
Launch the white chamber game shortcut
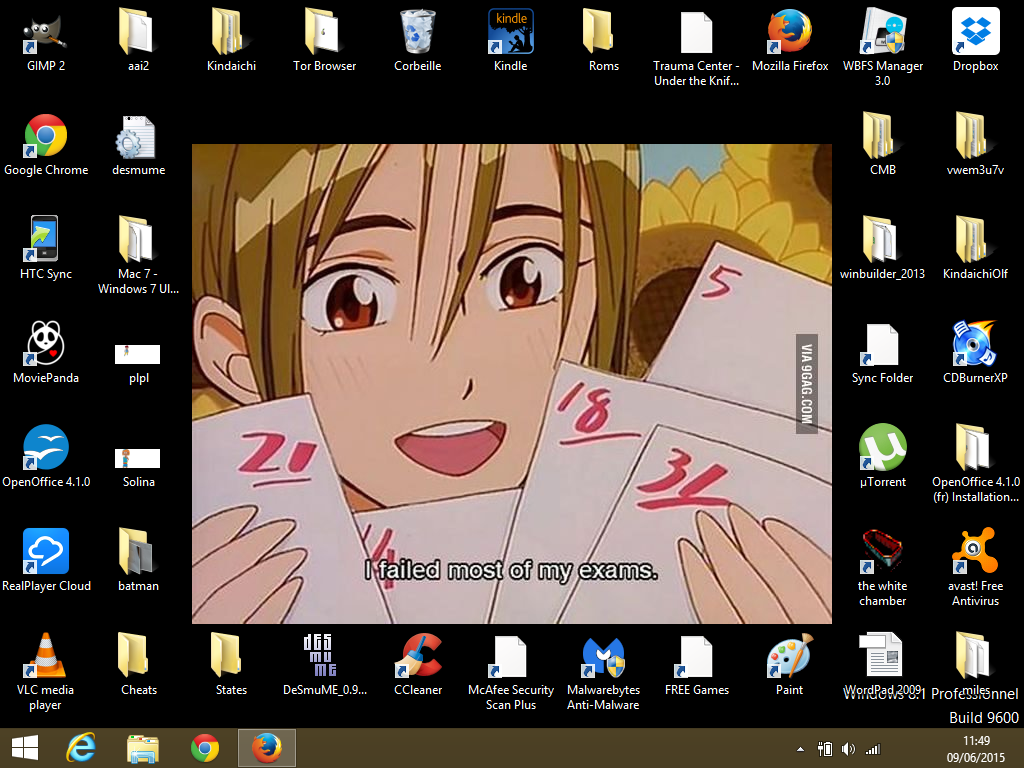[x=882, y=552]
